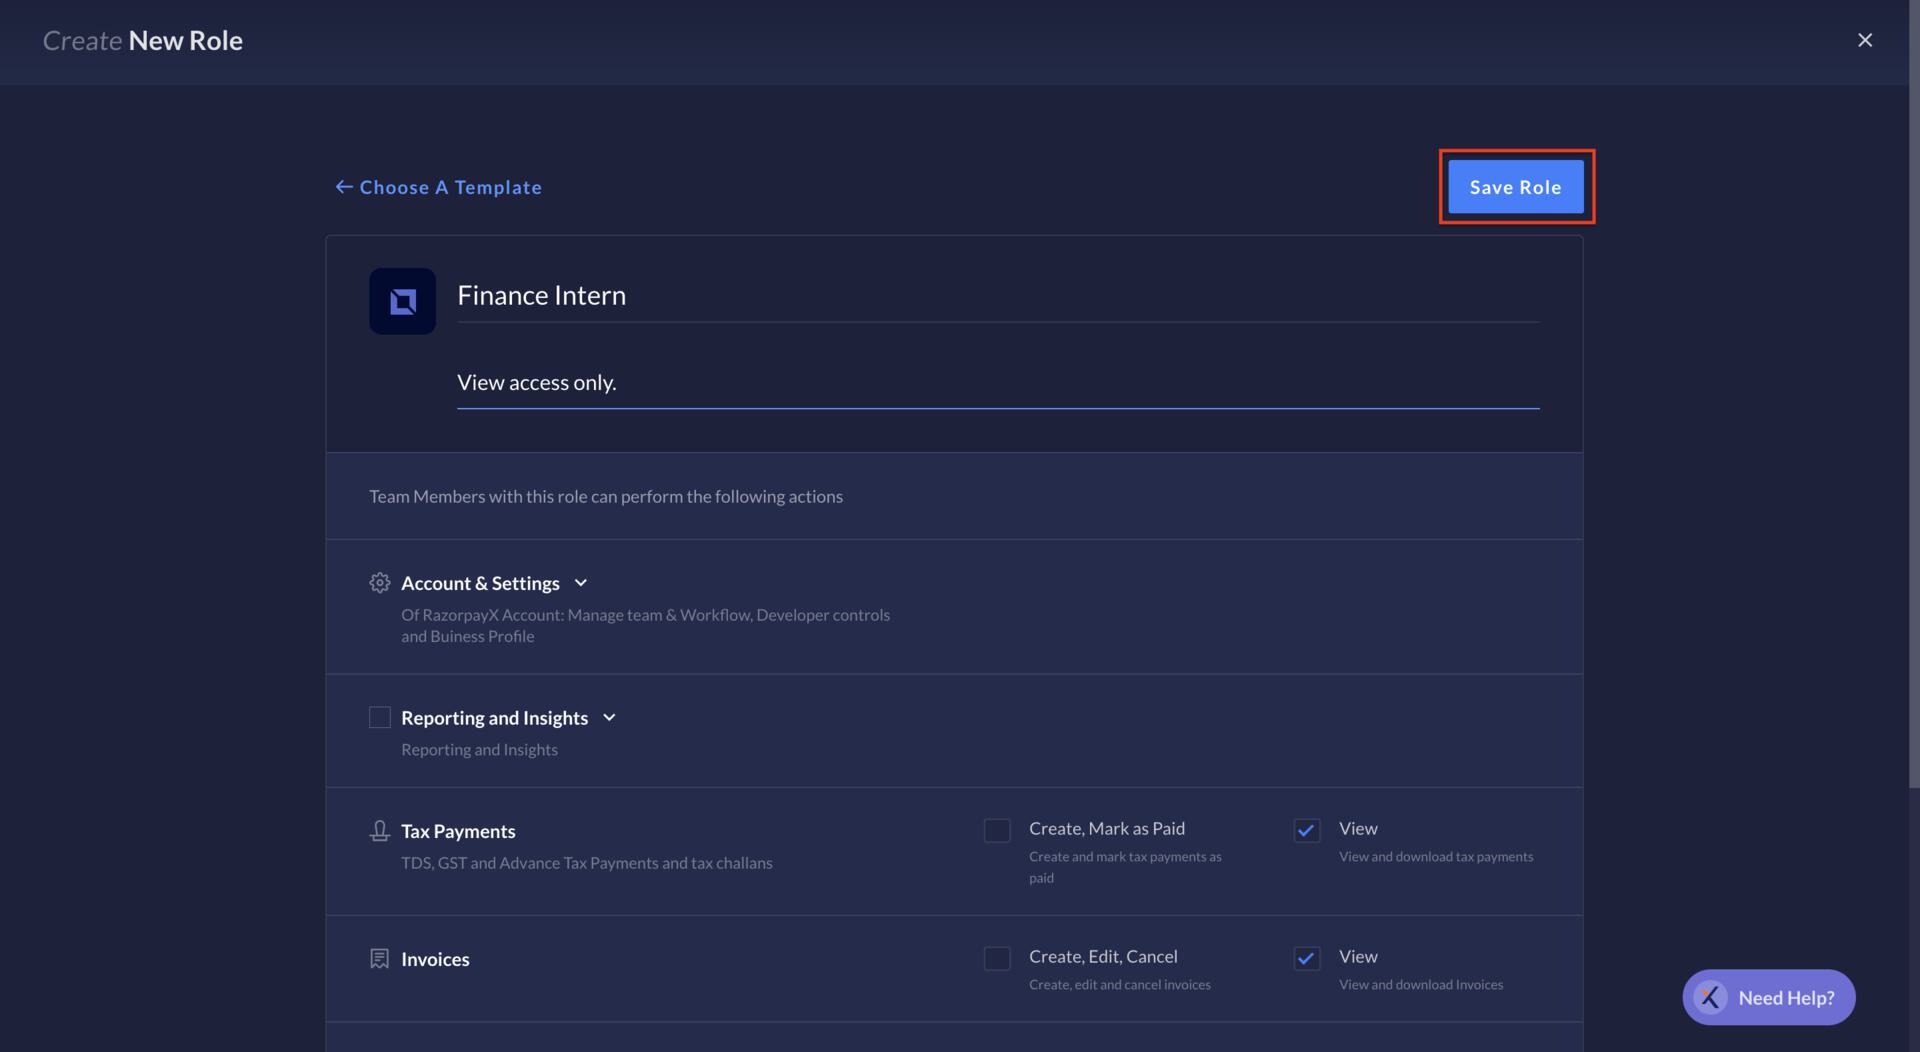Edit the 'View access only.' description field
Screen dimensions: 1920x1052
coord(997,383)
